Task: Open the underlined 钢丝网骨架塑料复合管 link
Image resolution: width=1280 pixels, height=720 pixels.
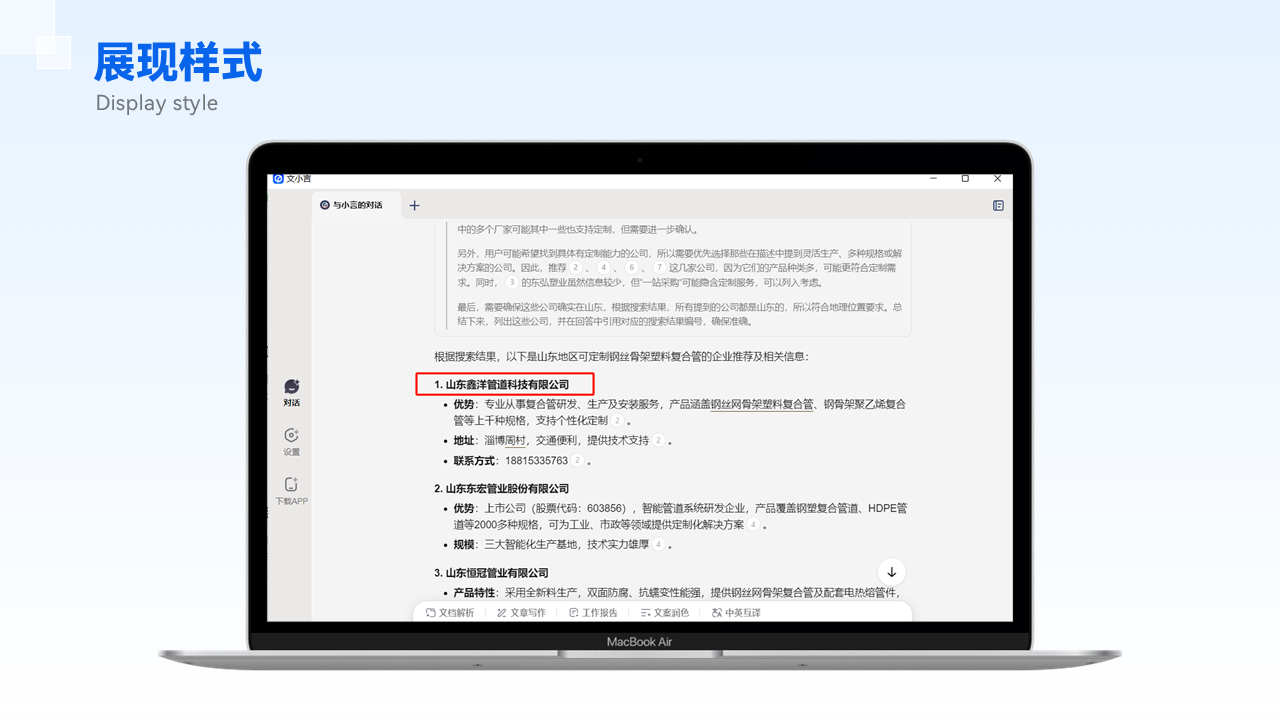Action: [761, 405]
